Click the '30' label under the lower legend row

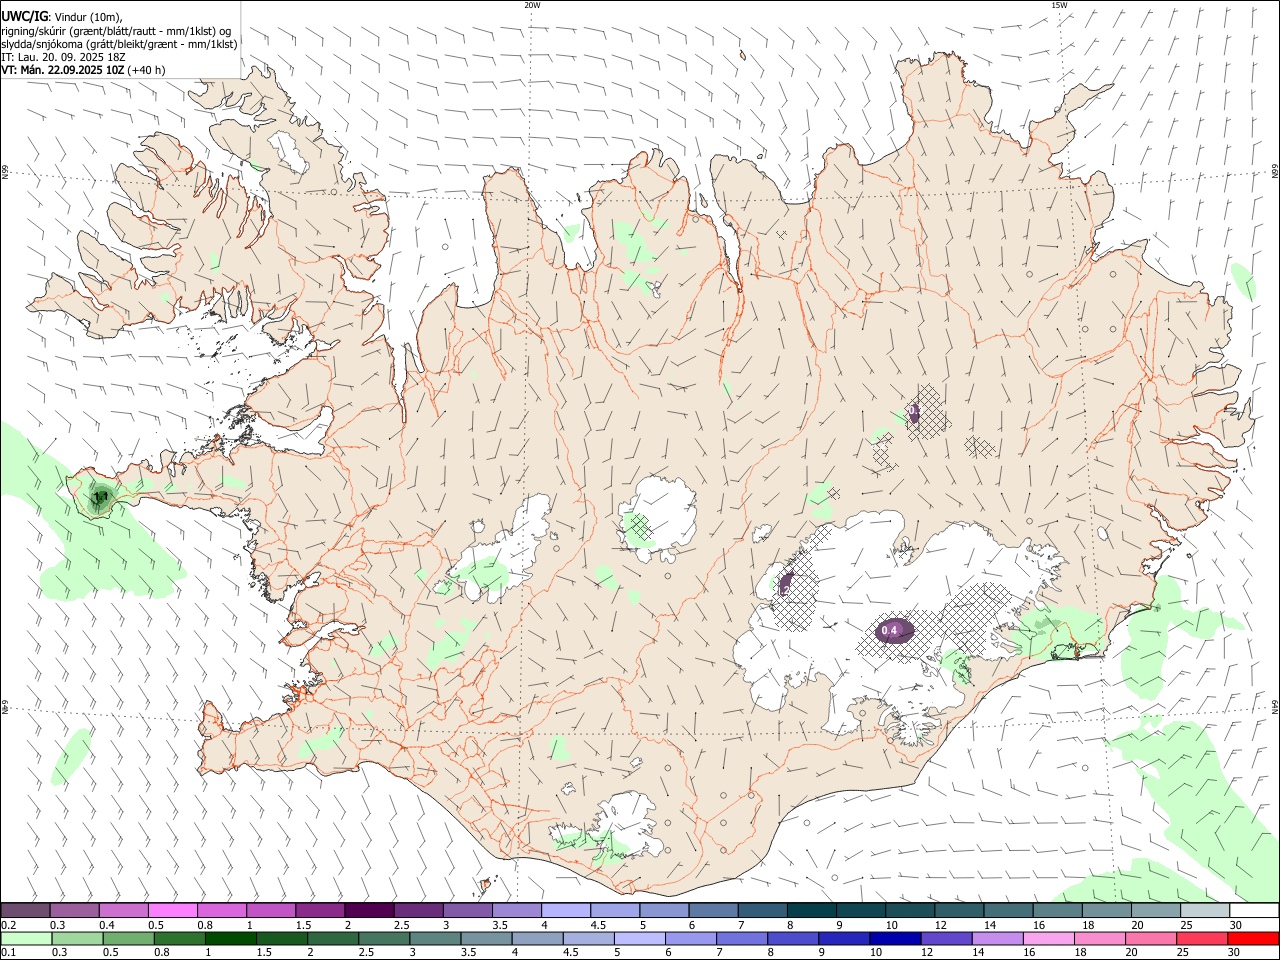(x=1234, y=953)
